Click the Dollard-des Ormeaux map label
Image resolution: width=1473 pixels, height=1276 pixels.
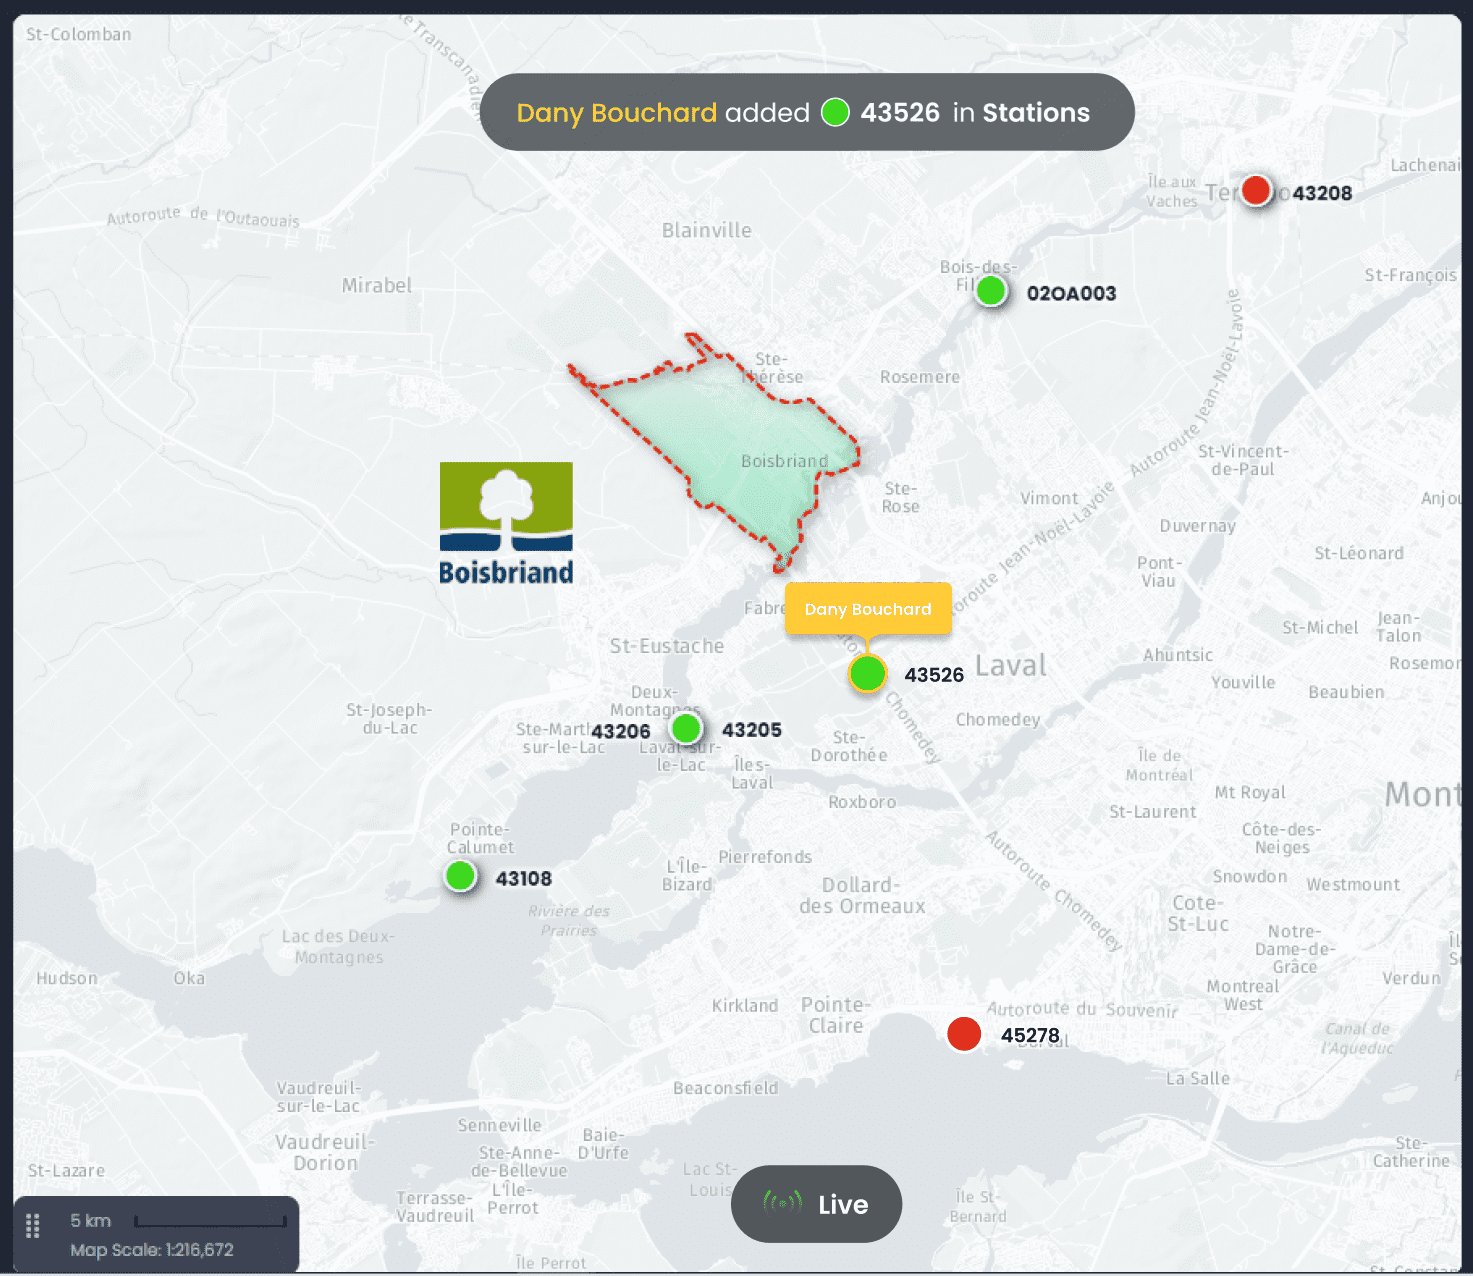coord(862,896)
